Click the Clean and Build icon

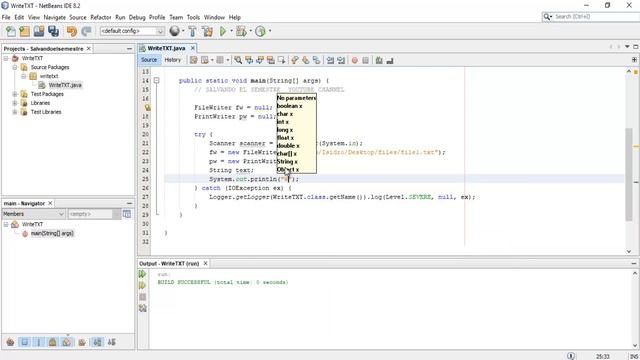207,31
